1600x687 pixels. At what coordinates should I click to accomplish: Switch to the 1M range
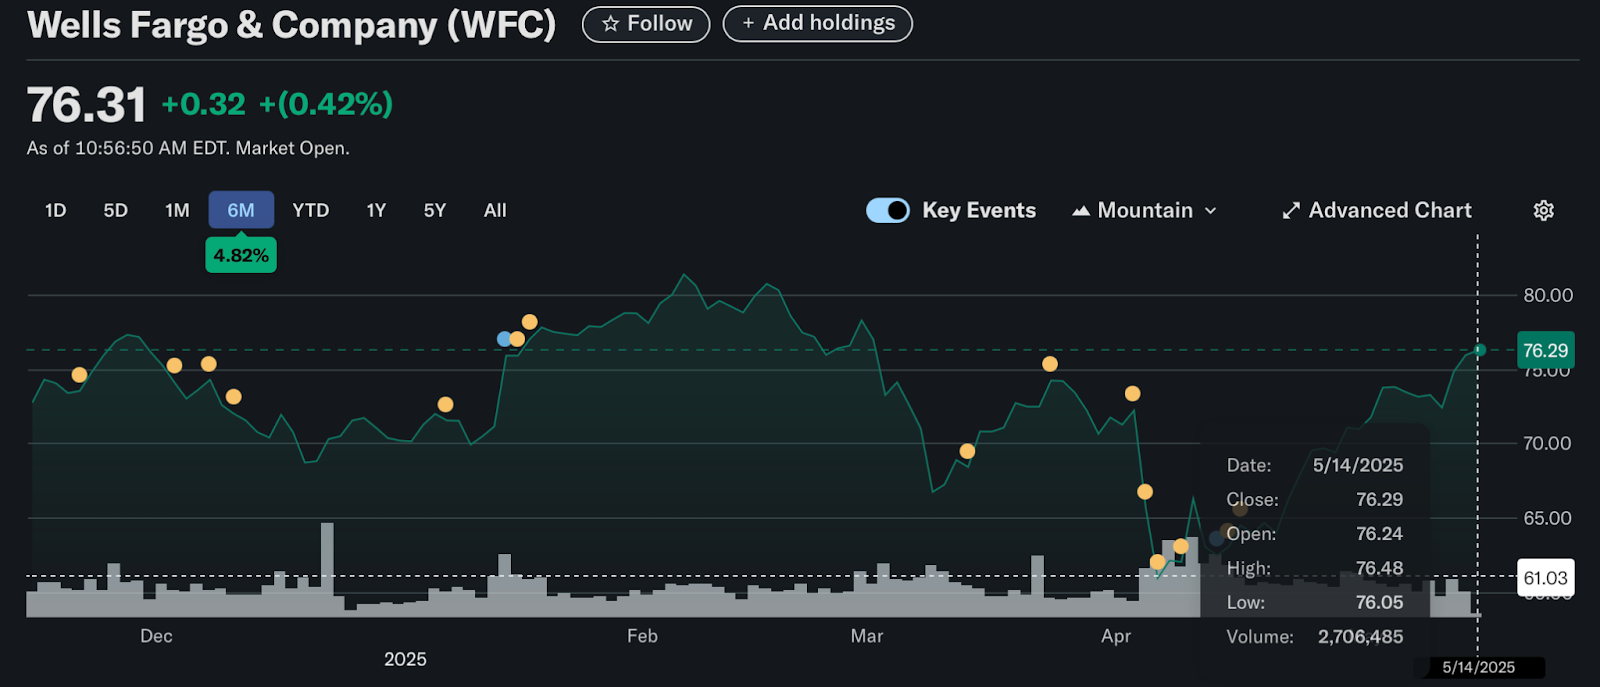pyautogui.click(x=177, y=210)
